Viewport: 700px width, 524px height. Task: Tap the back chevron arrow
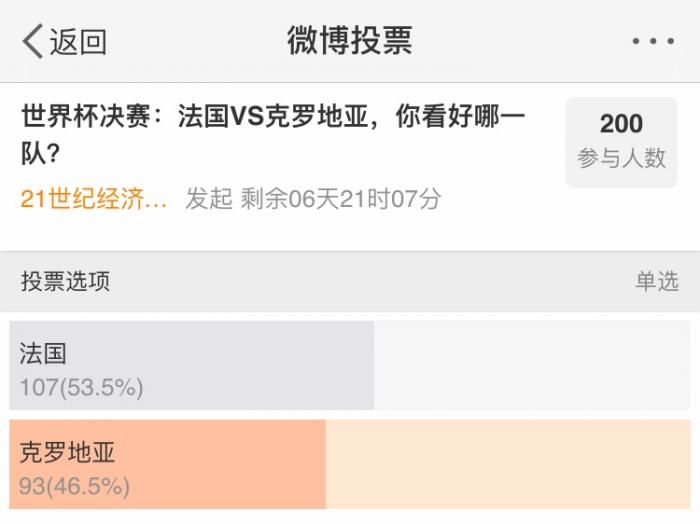tap(33, 42)
